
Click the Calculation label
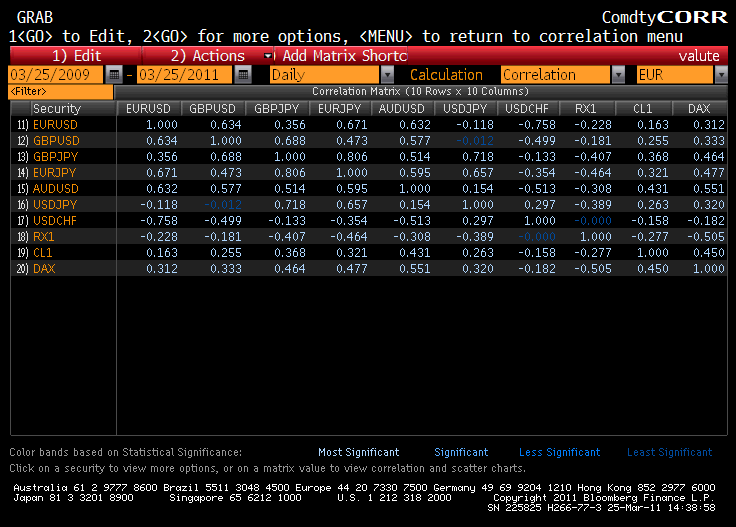click(x=446, y=75)
